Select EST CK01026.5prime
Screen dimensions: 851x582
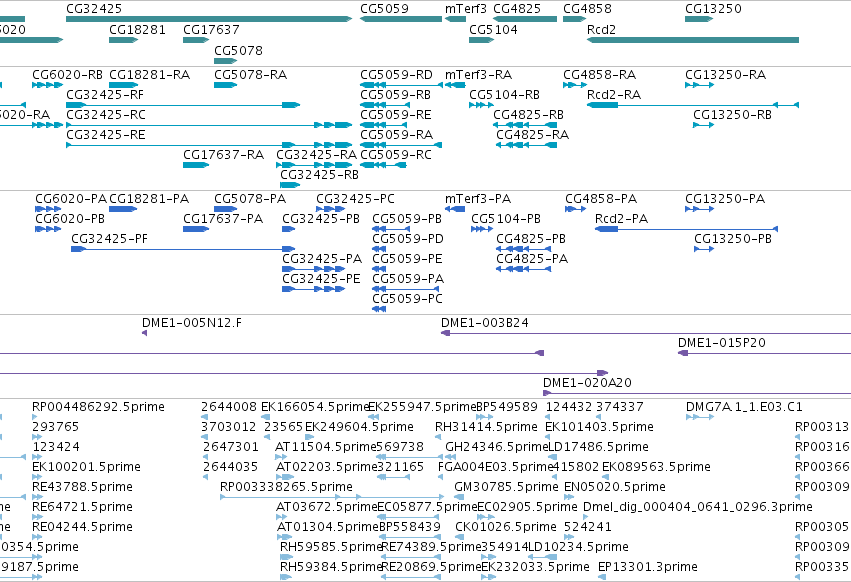coord(460,536)
